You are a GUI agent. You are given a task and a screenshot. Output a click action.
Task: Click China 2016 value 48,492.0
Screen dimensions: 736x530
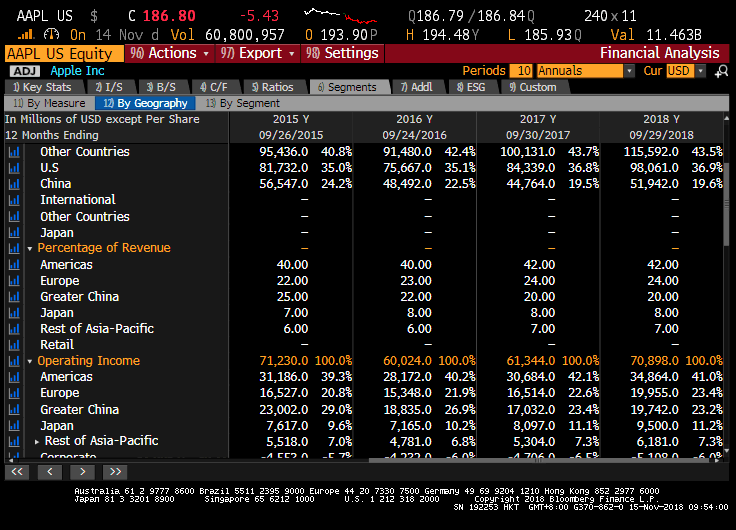click(x=407, y=184)
